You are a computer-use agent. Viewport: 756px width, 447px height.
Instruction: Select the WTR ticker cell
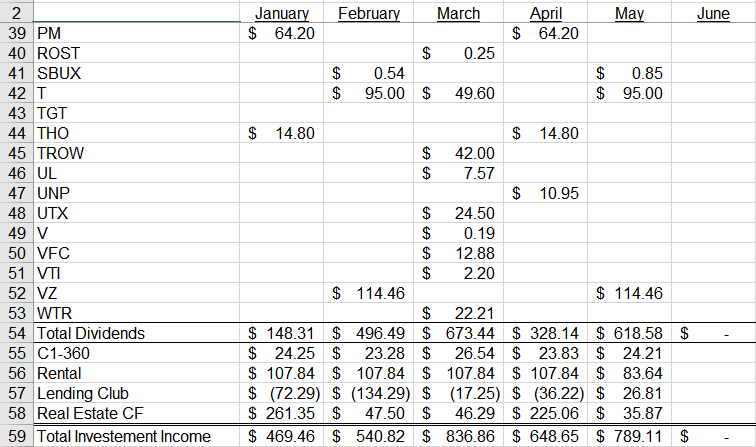pyautogui.click(x=136, y=313)
